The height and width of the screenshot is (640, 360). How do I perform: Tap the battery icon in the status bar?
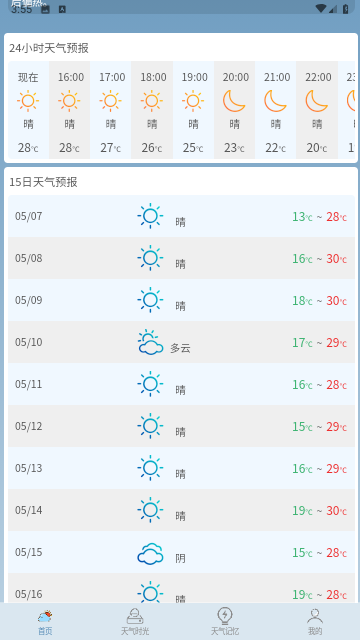click(x=346, y=9)
